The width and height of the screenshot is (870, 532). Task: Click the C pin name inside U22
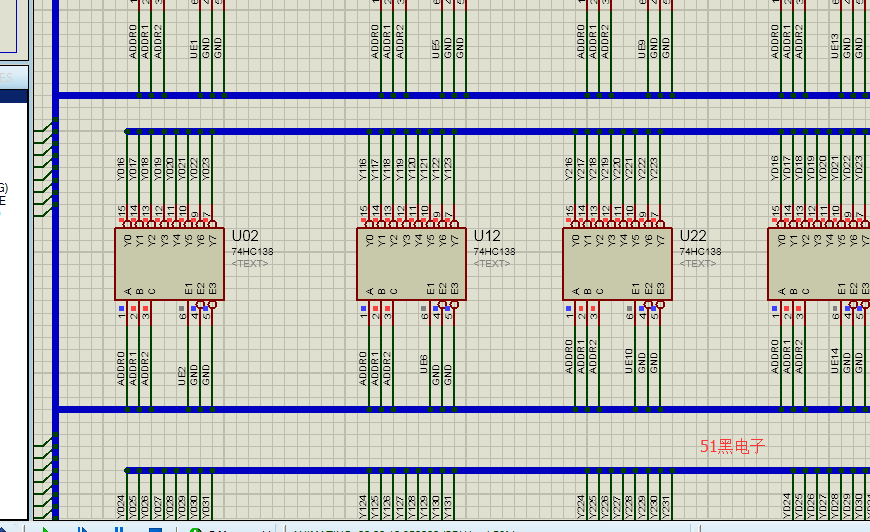point(600,291)
